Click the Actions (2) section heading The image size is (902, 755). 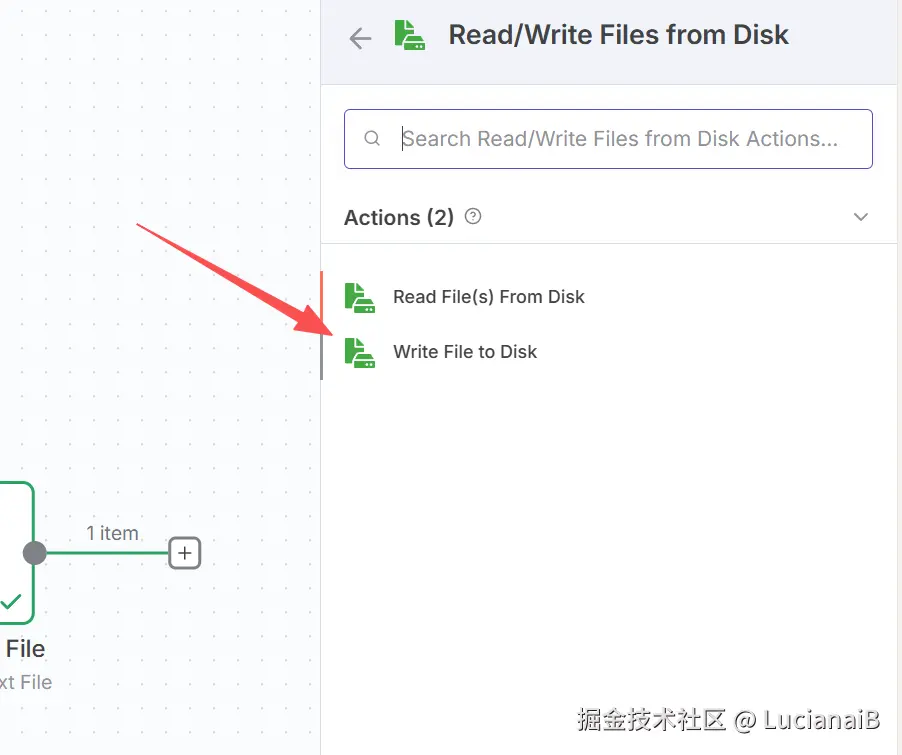click(398, 217)
